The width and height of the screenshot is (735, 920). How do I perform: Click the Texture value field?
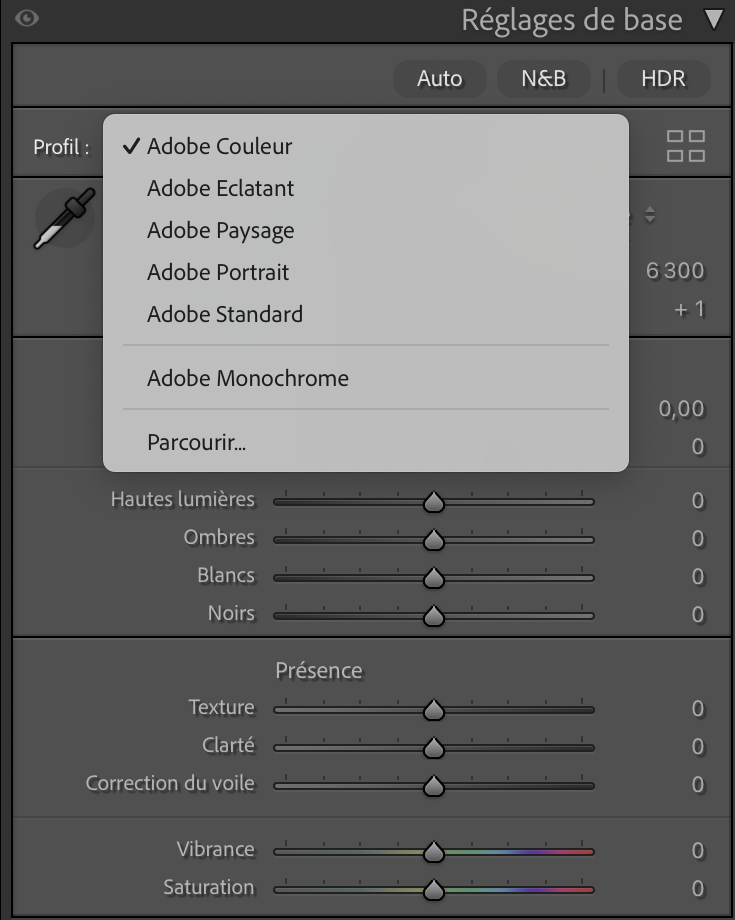coord(697,709)
